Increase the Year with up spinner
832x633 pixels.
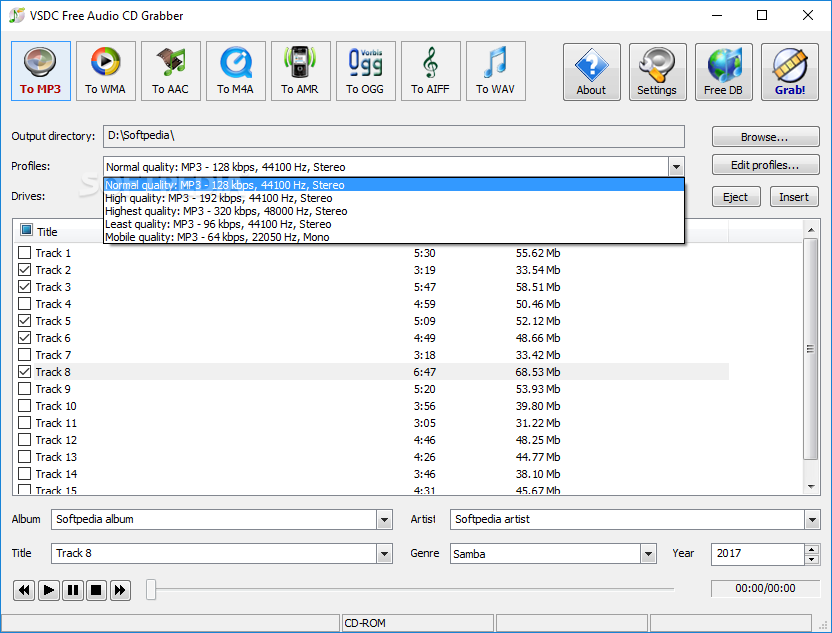tap(811, 549)
